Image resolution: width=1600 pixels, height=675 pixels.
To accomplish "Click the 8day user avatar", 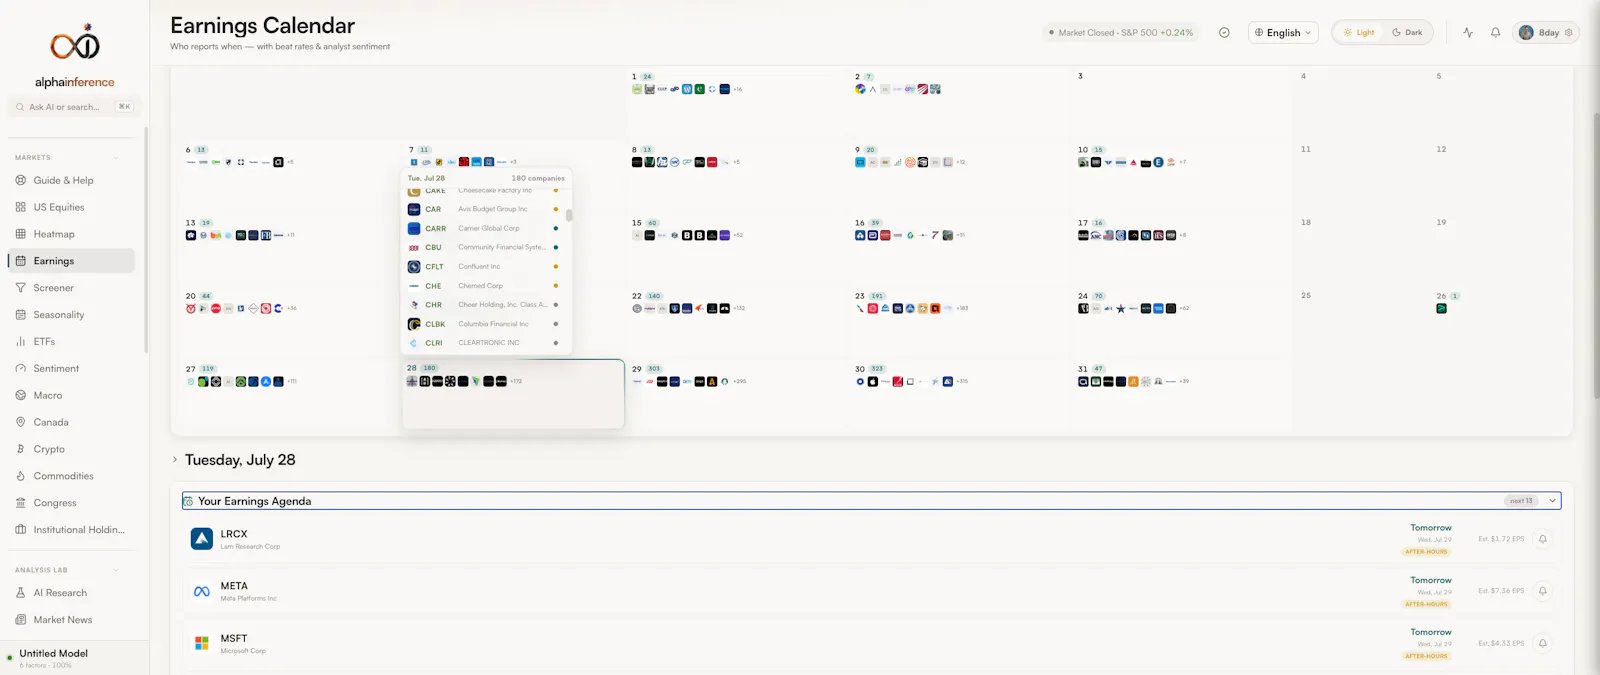I will (x=1526, y=32).
